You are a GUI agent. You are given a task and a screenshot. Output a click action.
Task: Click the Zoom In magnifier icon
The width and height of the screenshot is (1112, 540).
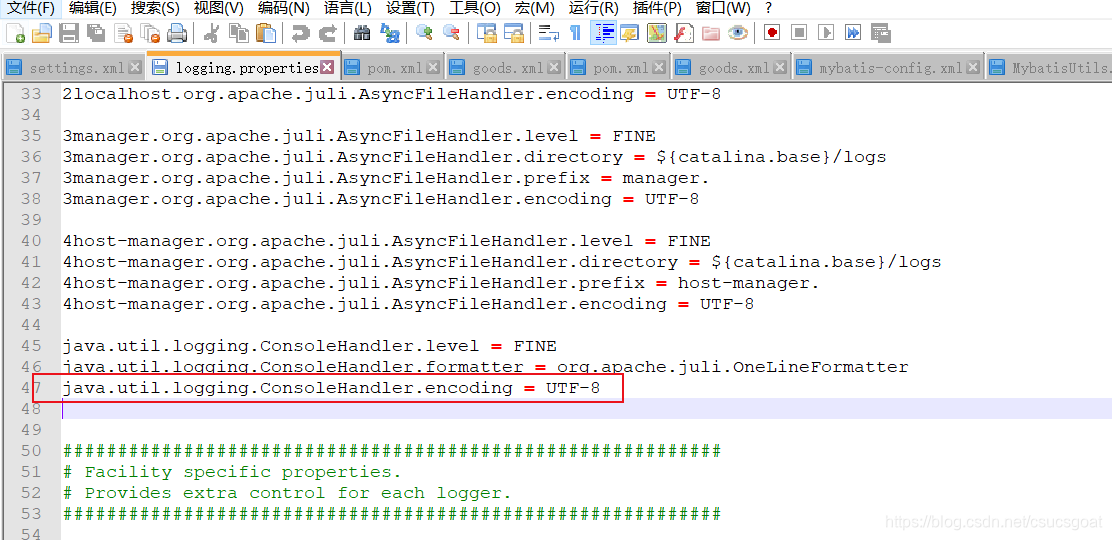pyautogui.click(x=424, y=33)
